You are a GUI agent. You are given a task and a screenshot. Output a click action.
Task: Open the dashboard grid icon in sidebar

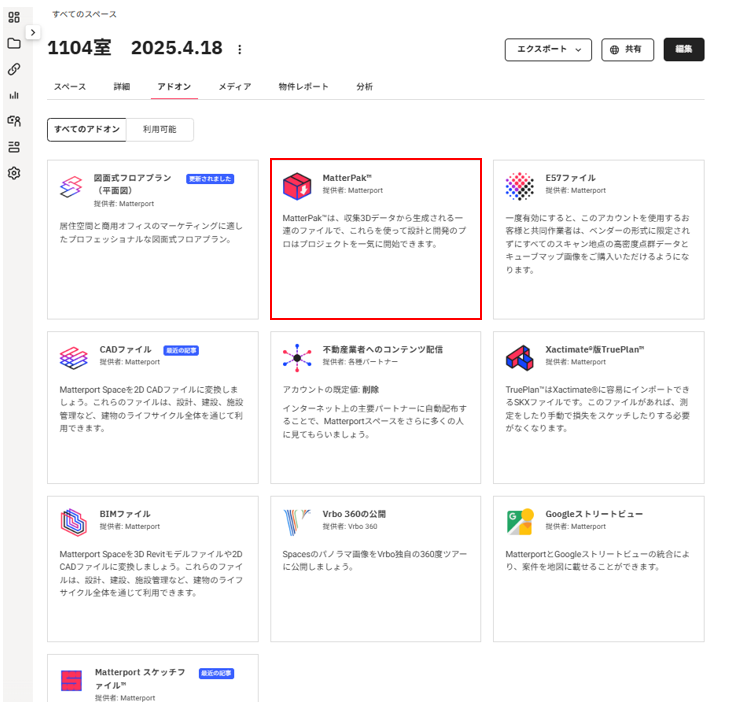pos(14,17)
